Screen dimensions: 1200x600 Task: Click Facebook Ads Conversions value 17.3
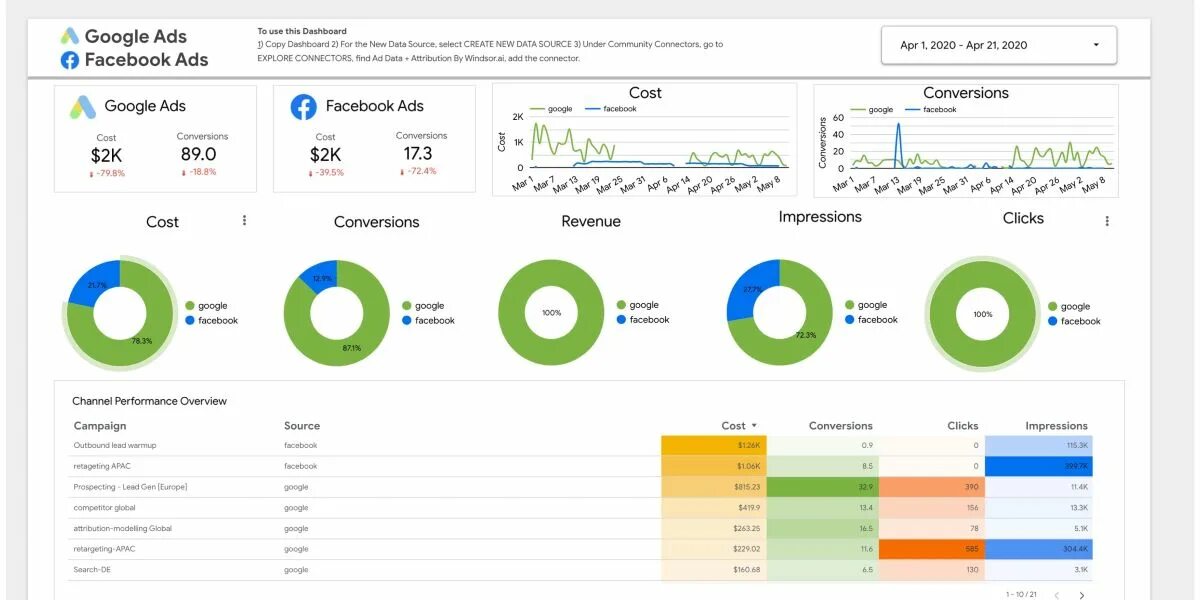(418, 153)
